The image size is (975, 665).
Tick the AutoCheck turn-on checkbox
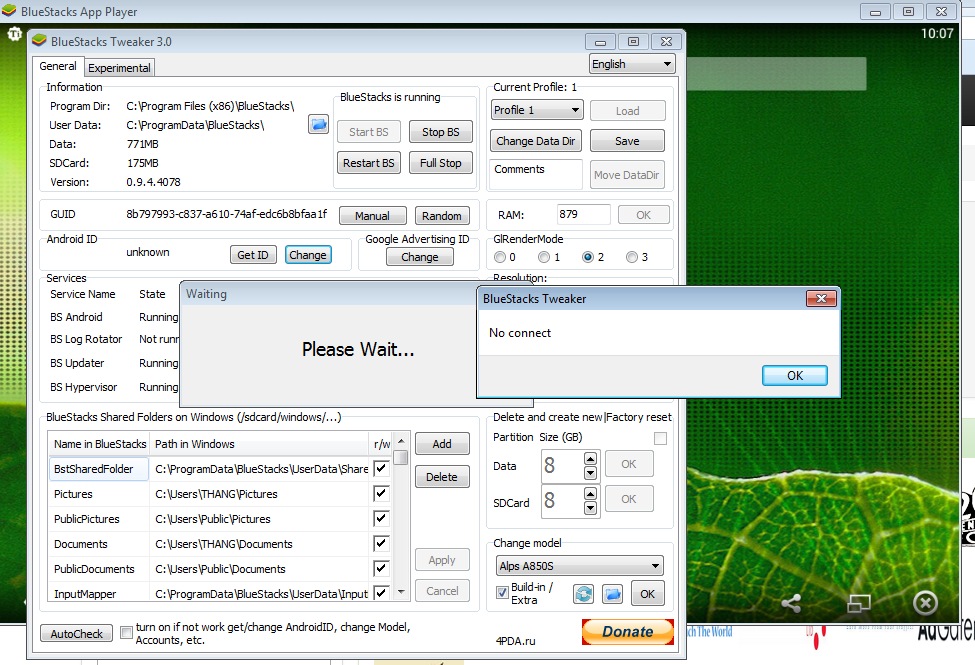(x=126, y=633)
